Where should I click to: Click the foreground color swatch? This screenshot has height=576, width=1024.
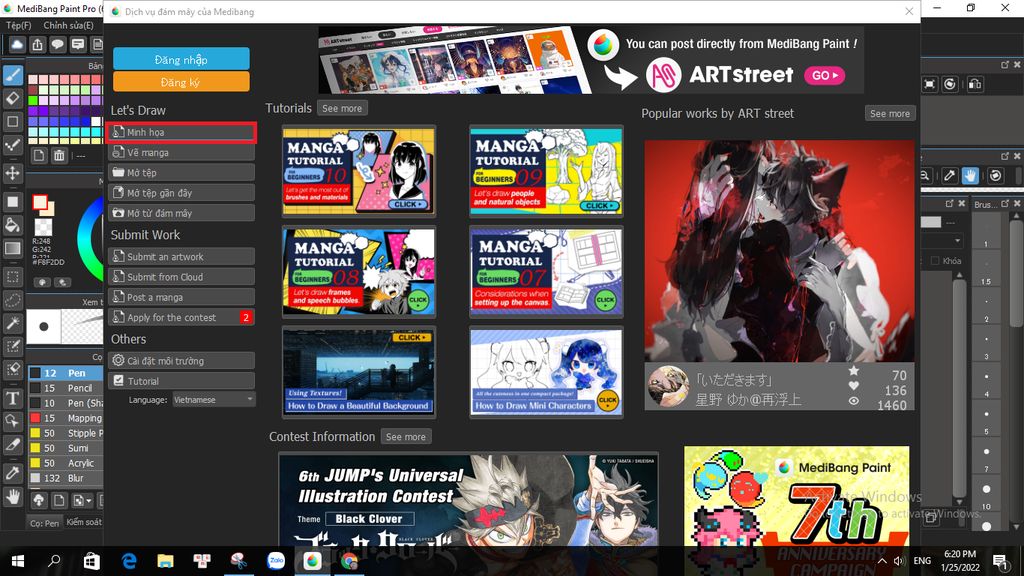[x=40, y=202]
